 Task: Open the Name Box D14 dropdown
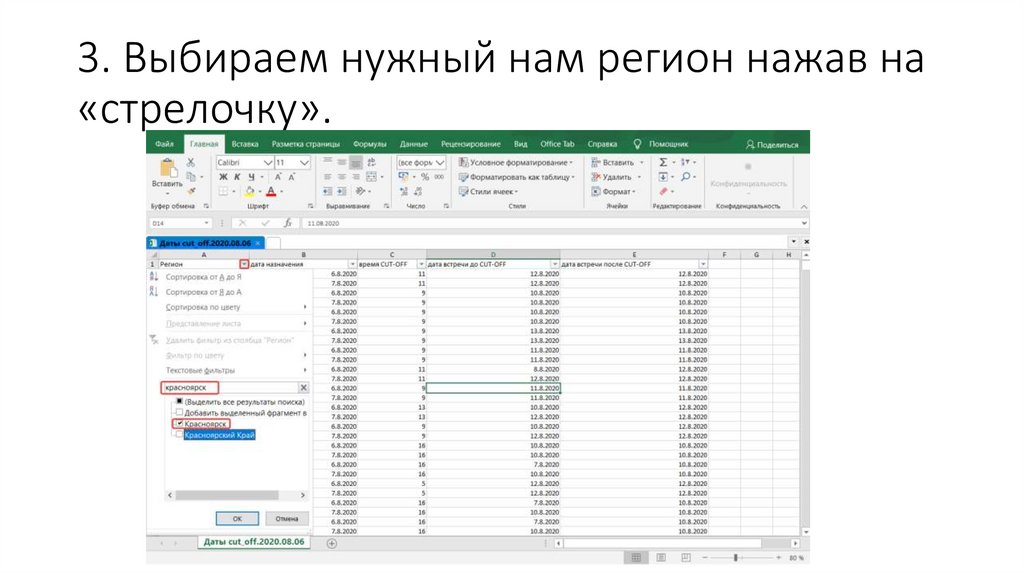point(206,223)
